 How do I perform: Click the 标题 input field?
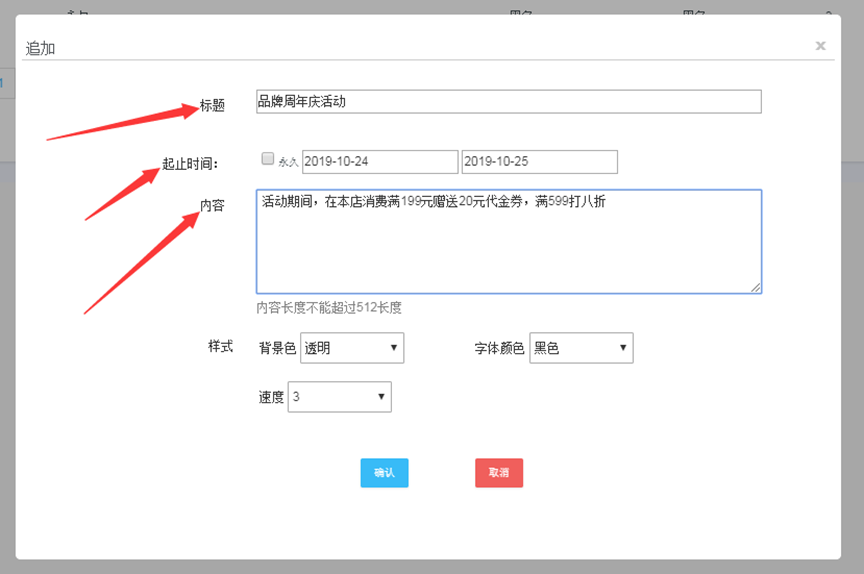click(x=508, y=101)
